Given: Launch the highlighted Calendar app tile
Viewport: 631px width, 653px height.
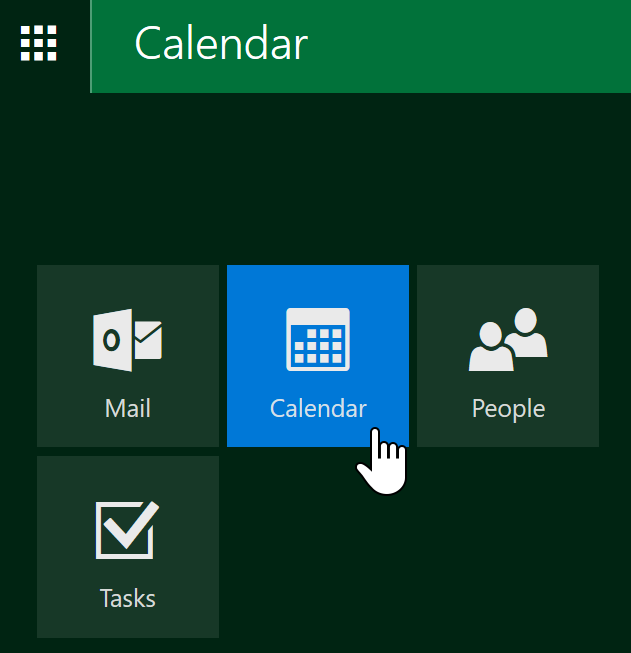Looking at the screenshot, I should click(x=318, y=355).
